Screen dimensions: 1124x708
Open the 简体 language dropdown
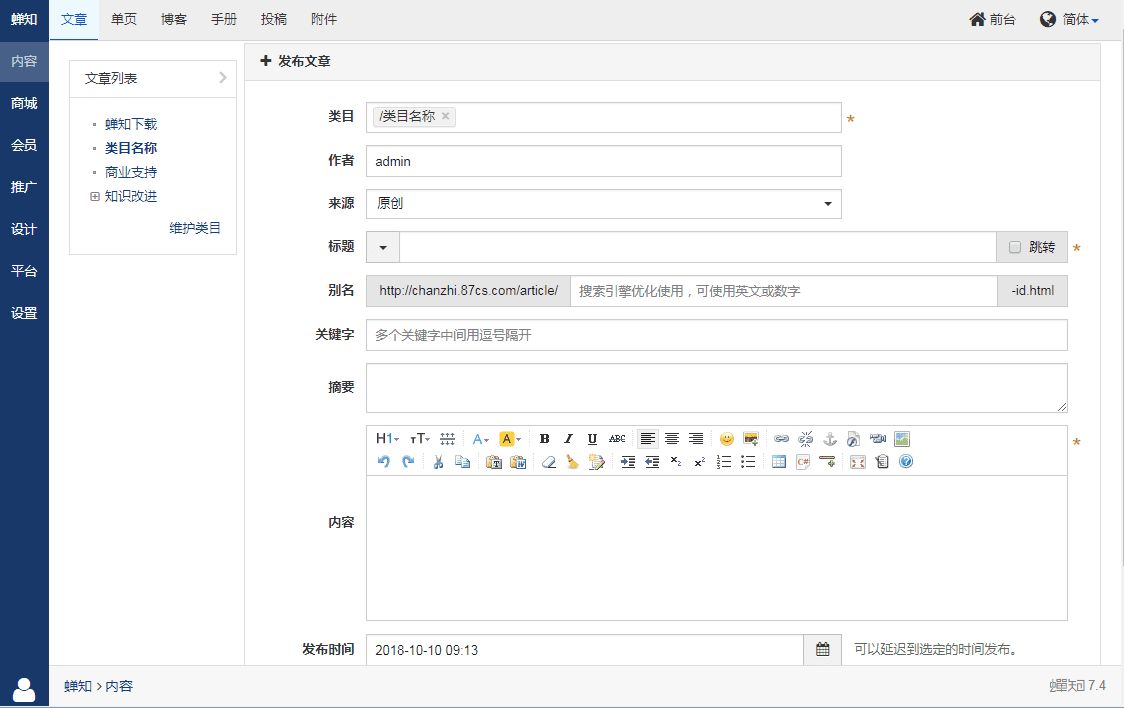tap(1070, 20)
